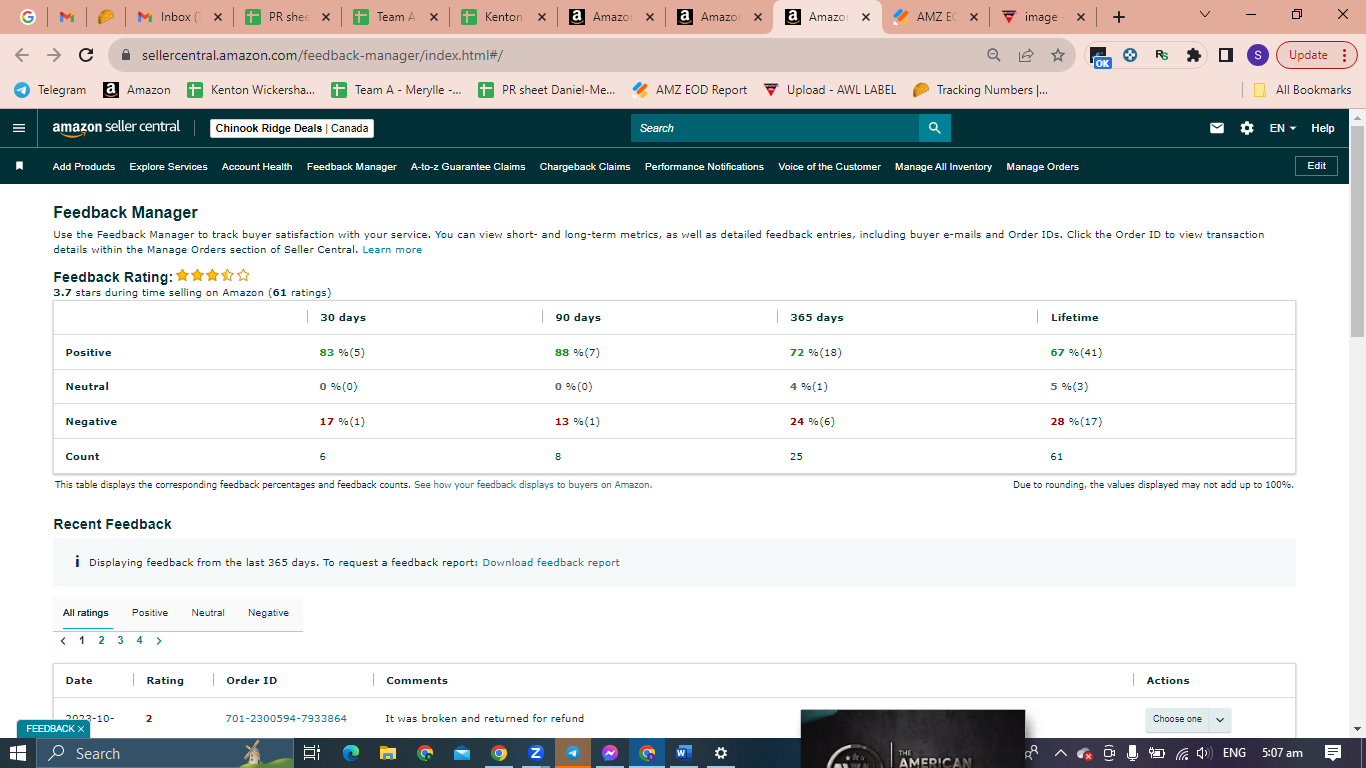Viewport: 1366px width, 768px height.
Task: Click Download feedback report link
Action: tap(551, 563)
